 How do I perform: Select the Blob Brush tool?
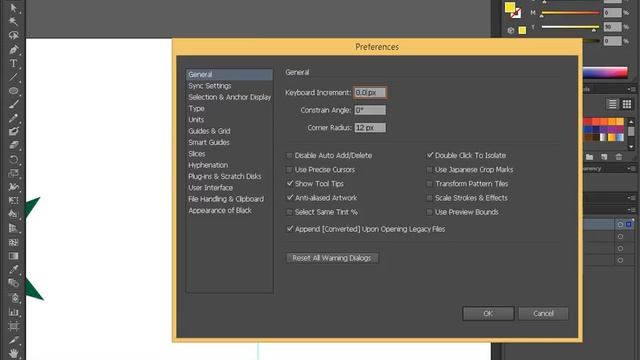[13, 131]
